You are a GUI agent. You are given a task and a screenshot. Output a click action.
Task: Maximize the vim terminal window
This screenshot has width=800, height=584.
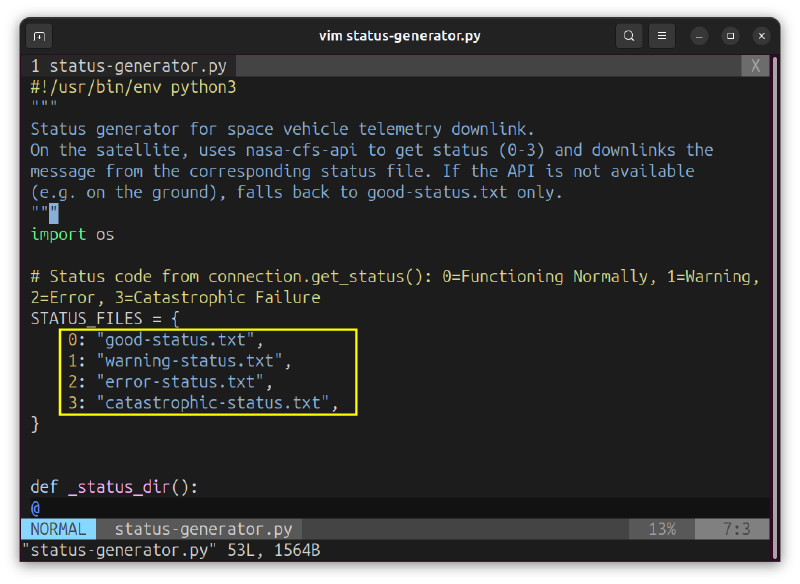tap(730, 36)
